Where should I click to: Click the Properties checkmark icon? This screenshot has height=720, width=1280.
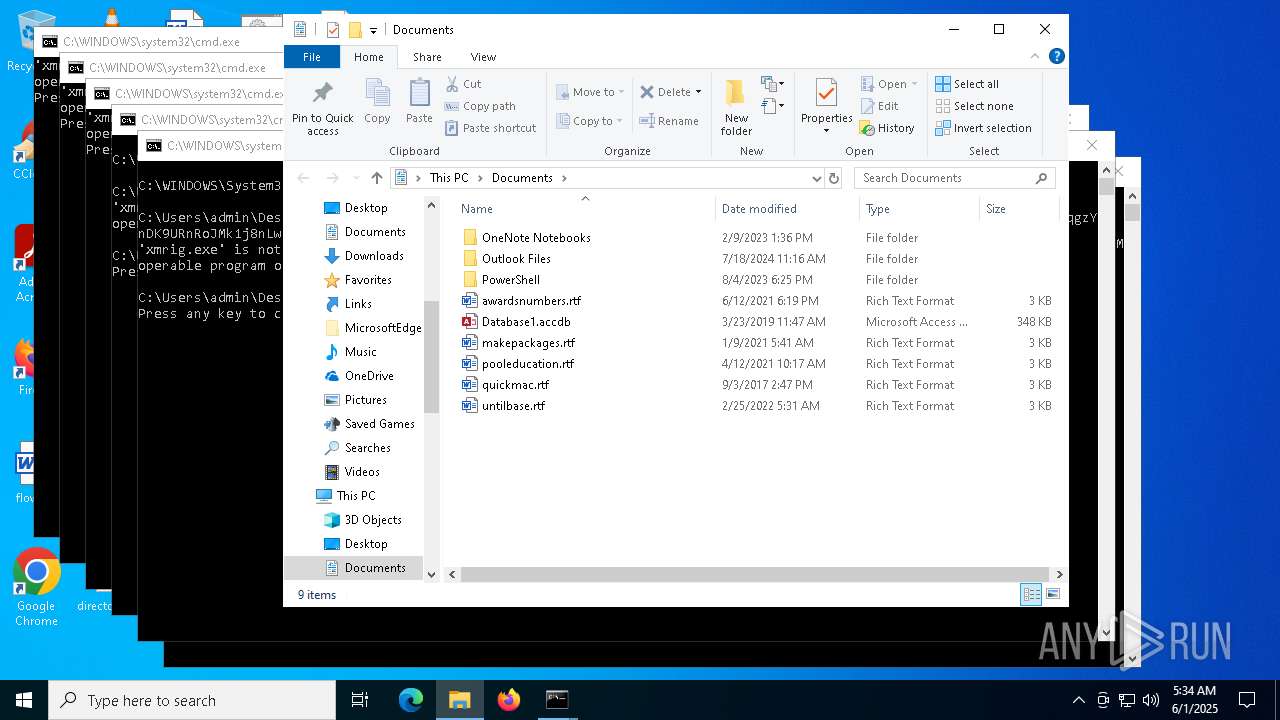(x=826, y=93)
